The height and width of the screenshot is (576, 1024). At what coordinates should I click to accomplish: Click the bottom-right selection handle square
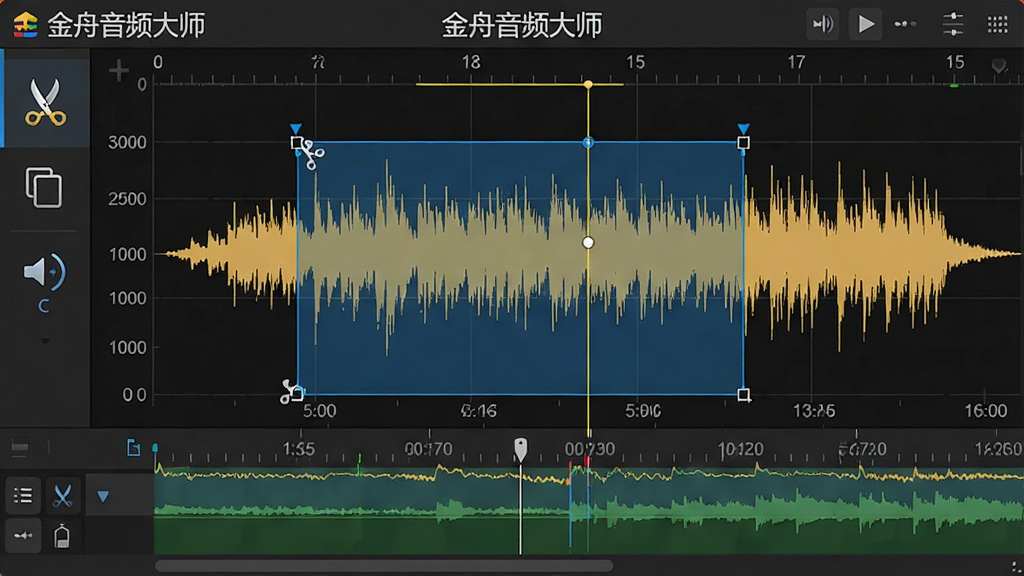coord(743,394)
